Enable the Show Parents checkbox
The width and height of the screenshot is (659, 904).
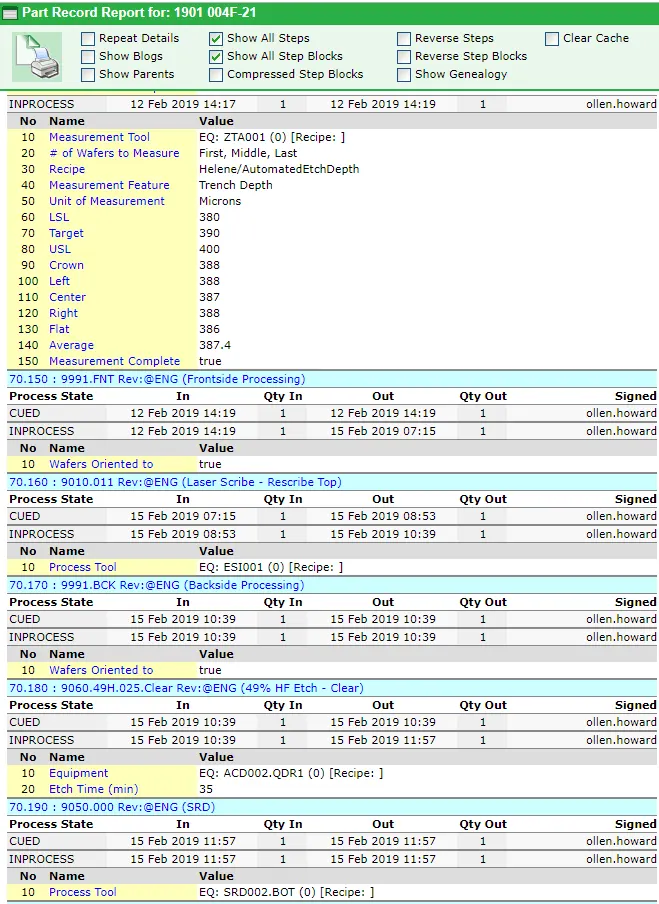88,74
